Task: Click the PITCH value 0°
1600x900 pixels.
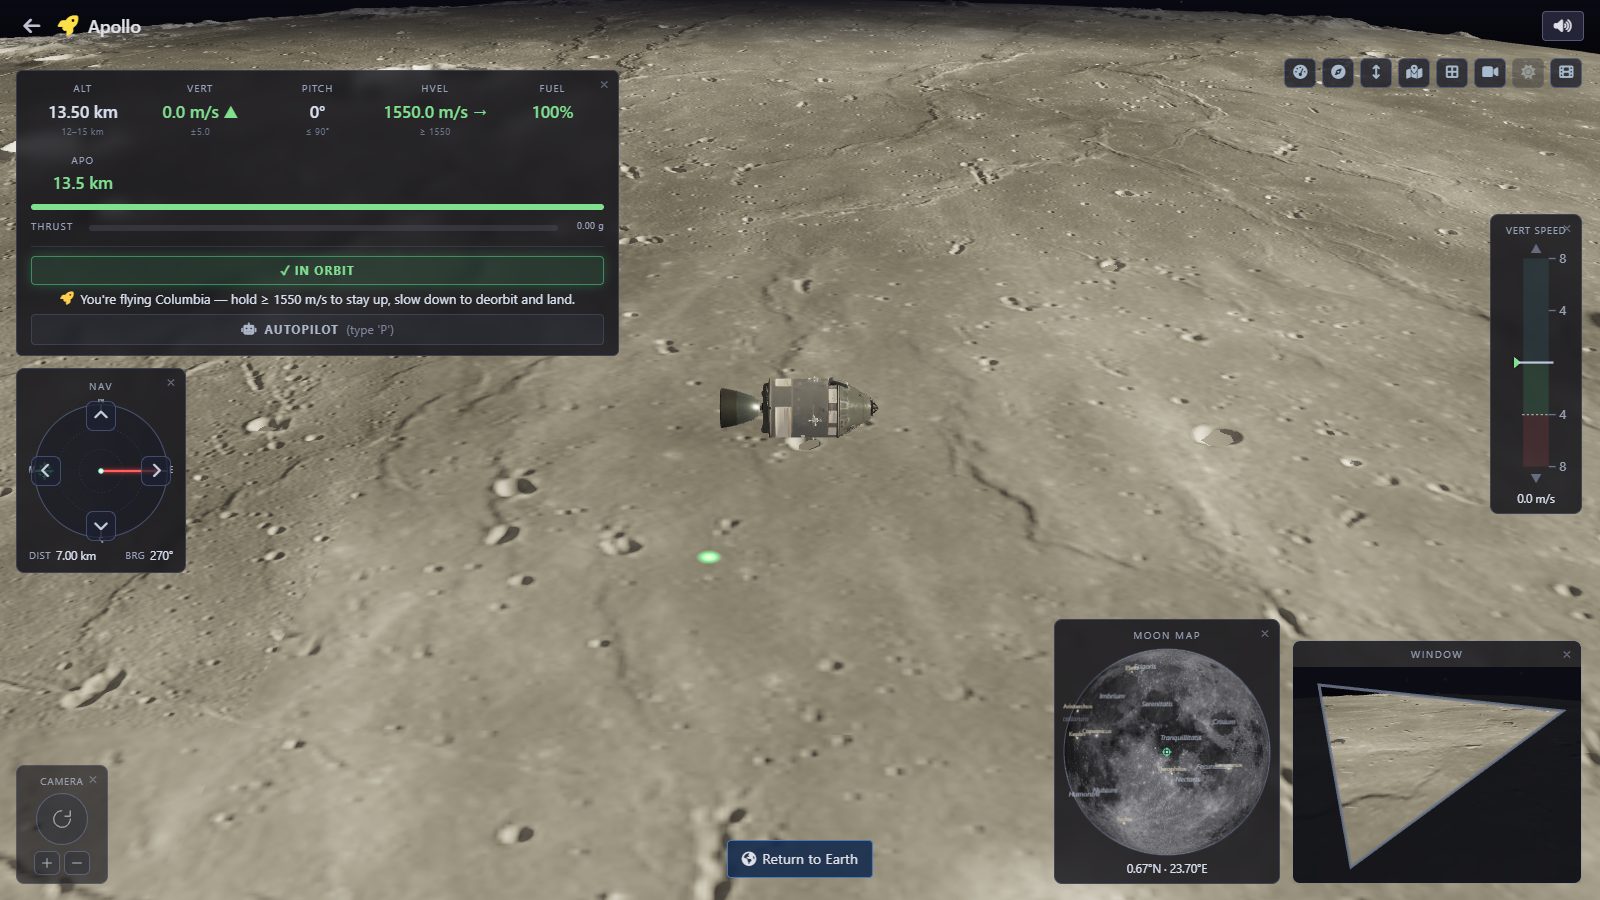Action: 317,113
